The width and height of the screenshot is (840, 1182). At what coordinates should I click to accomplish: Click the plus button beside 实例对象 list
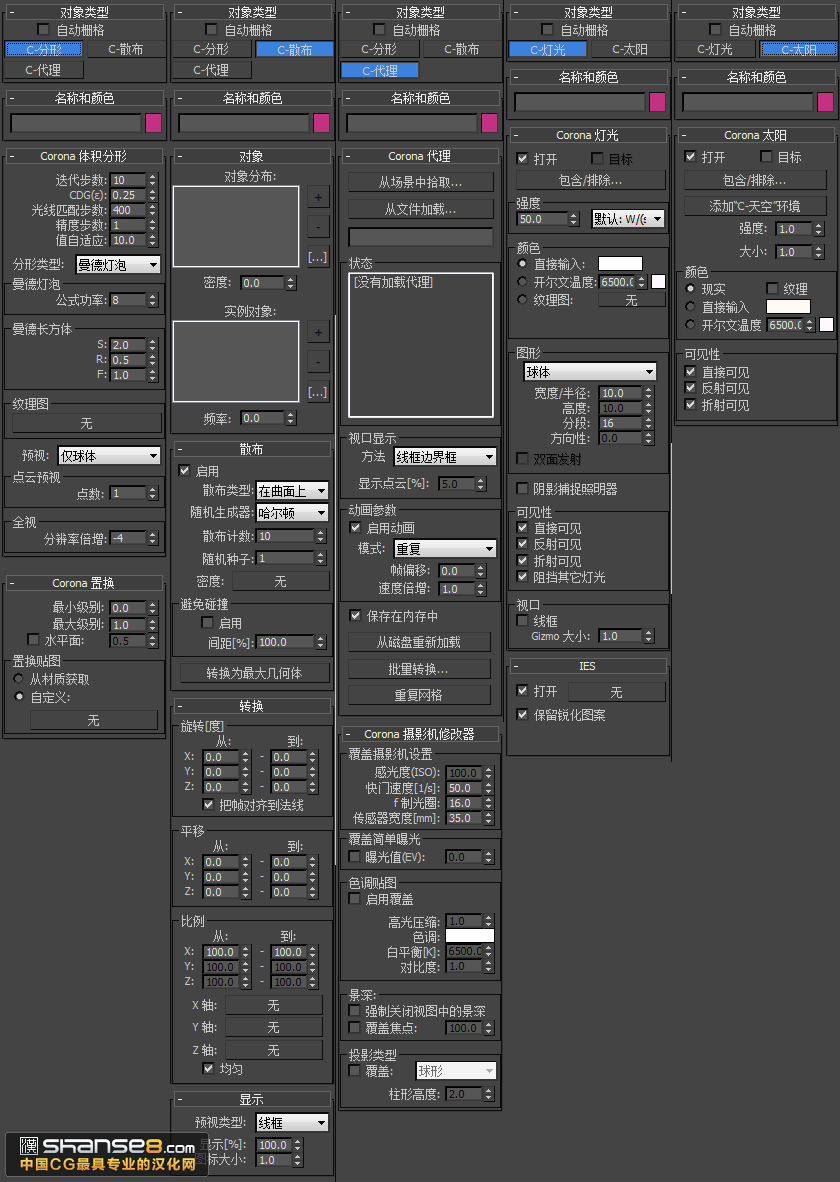click(318, 332)
